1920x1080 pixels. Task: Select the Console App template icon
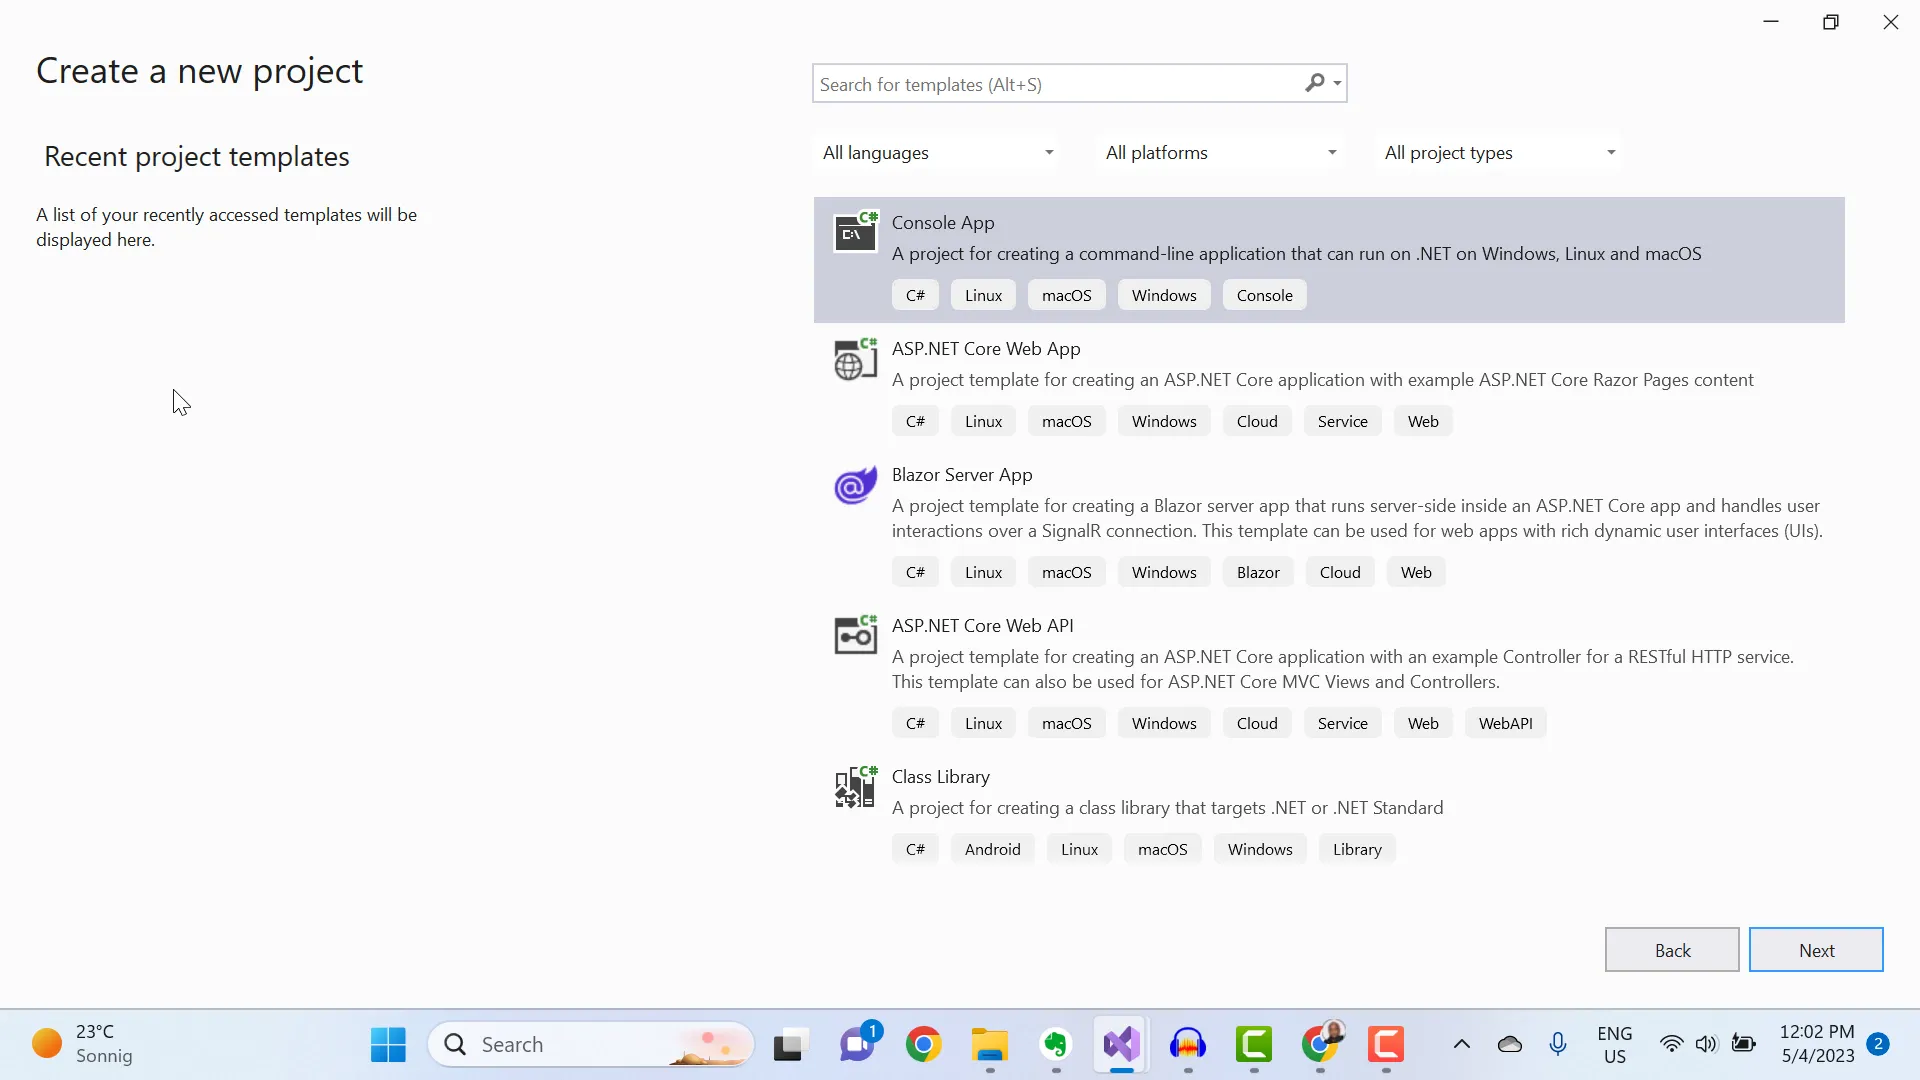(856, 232)
